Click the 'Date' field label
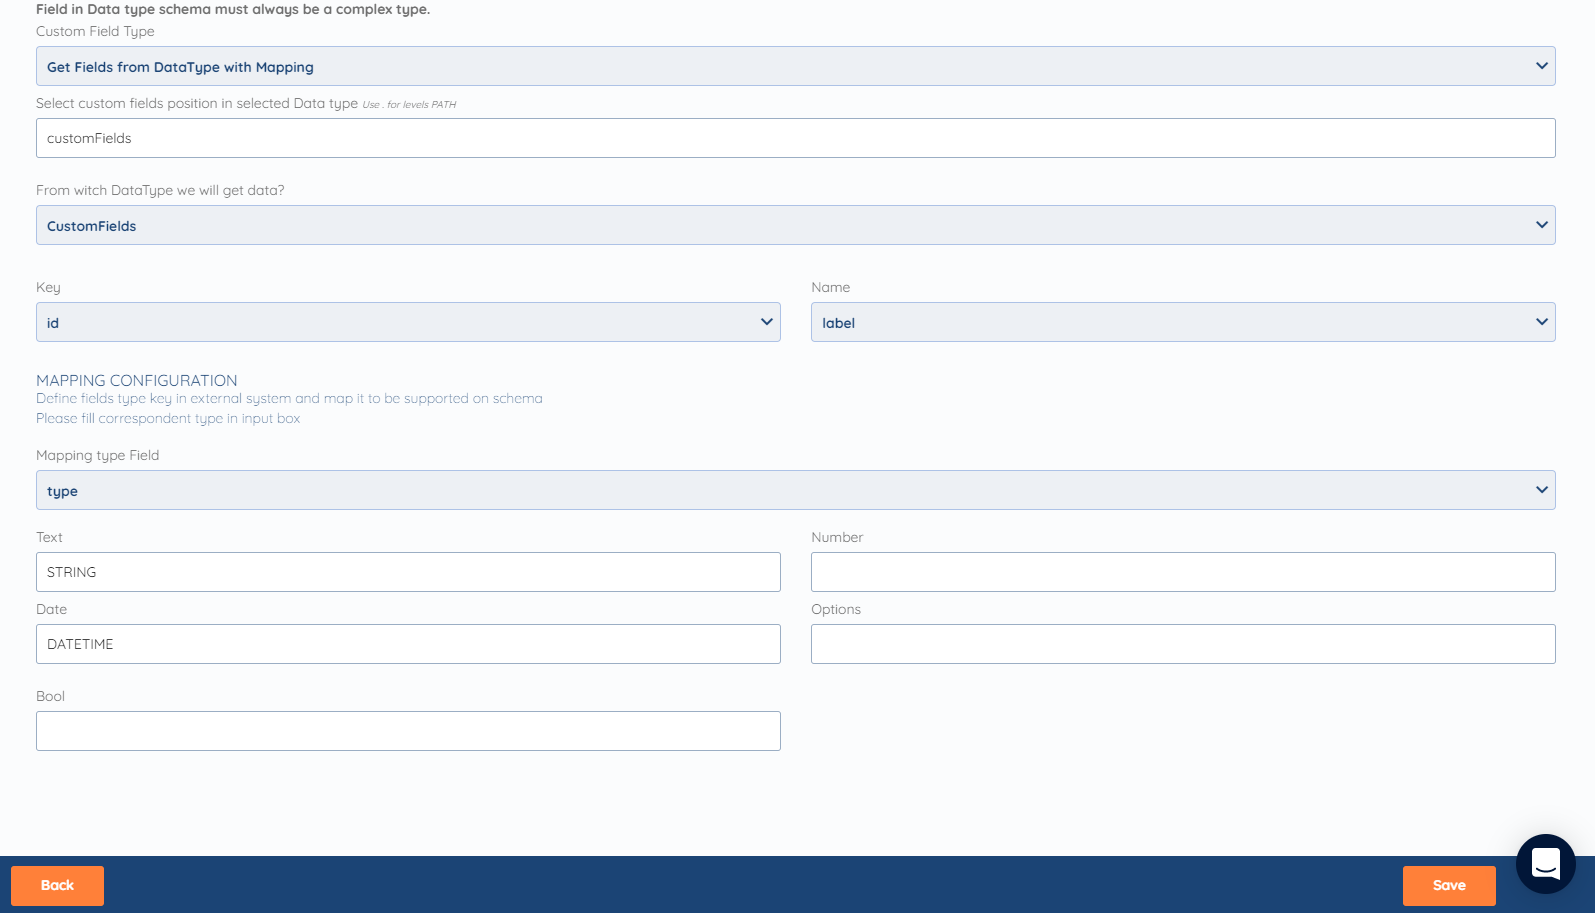This screenshot has width=1595, height=913. 52,609
